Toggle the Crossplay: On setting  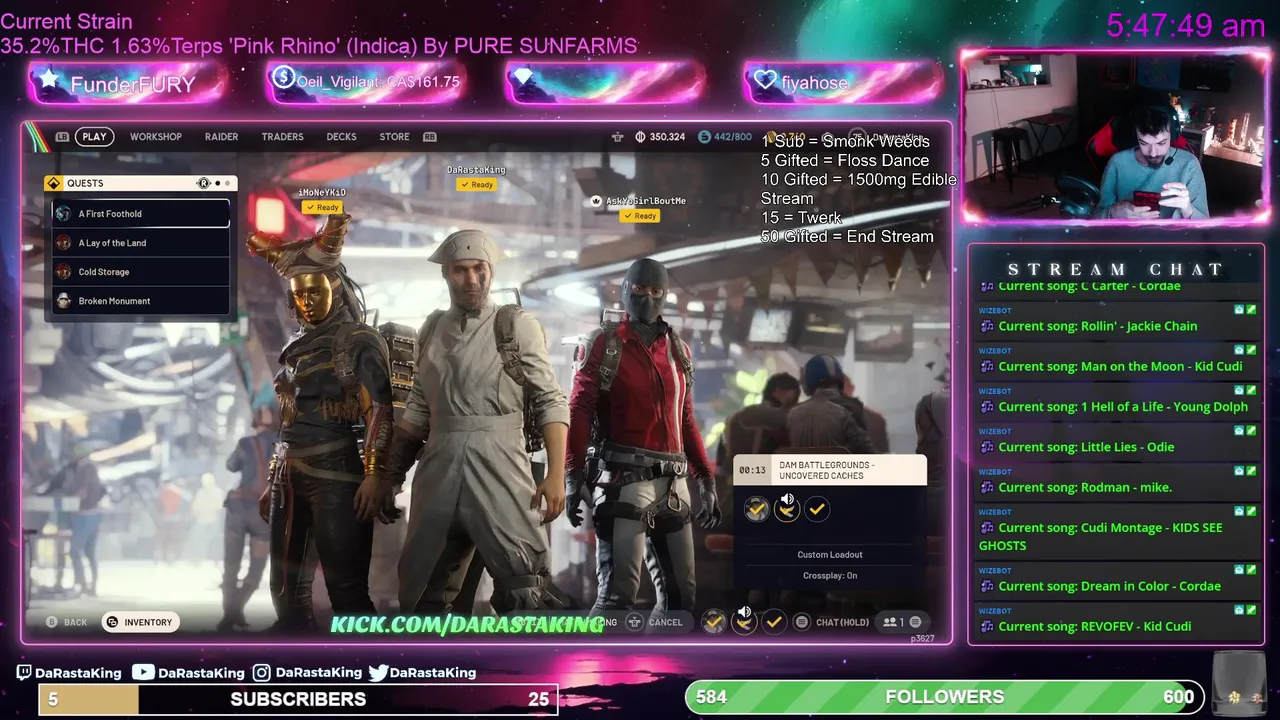tap(830, 576)
